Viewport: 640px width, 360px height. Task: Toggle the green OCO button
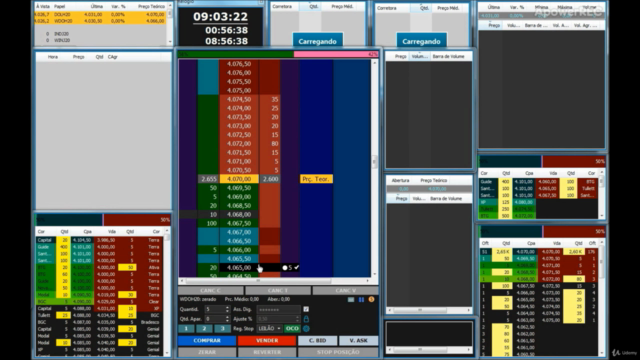pyautogui.click(x=292, y=329)
